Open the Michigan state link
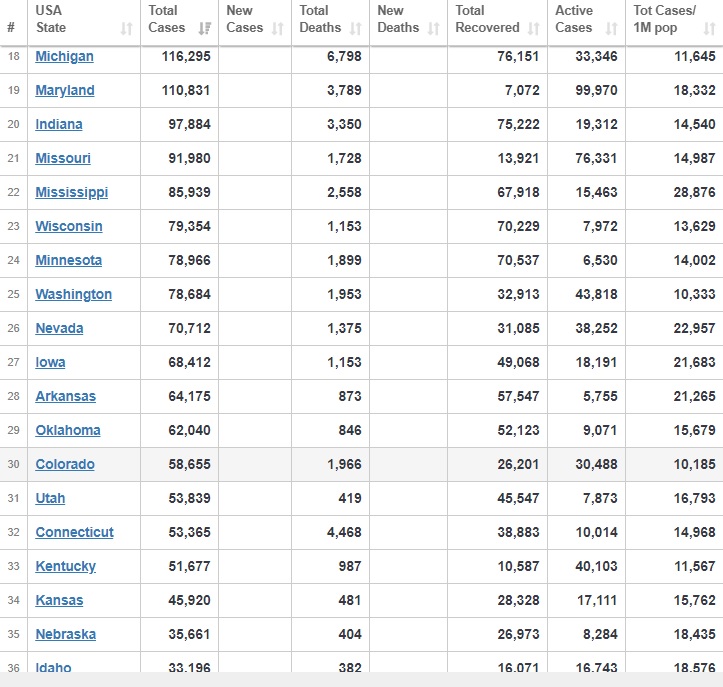Screen dimensions: 723x687 (64, 56)
